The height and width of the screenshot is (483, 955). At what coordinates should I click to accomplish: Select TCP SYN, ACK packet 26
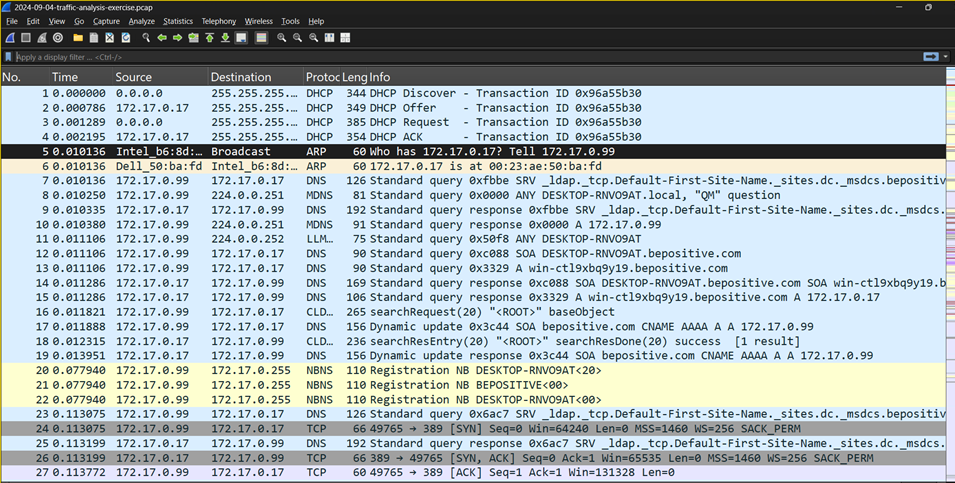(473, 458)
